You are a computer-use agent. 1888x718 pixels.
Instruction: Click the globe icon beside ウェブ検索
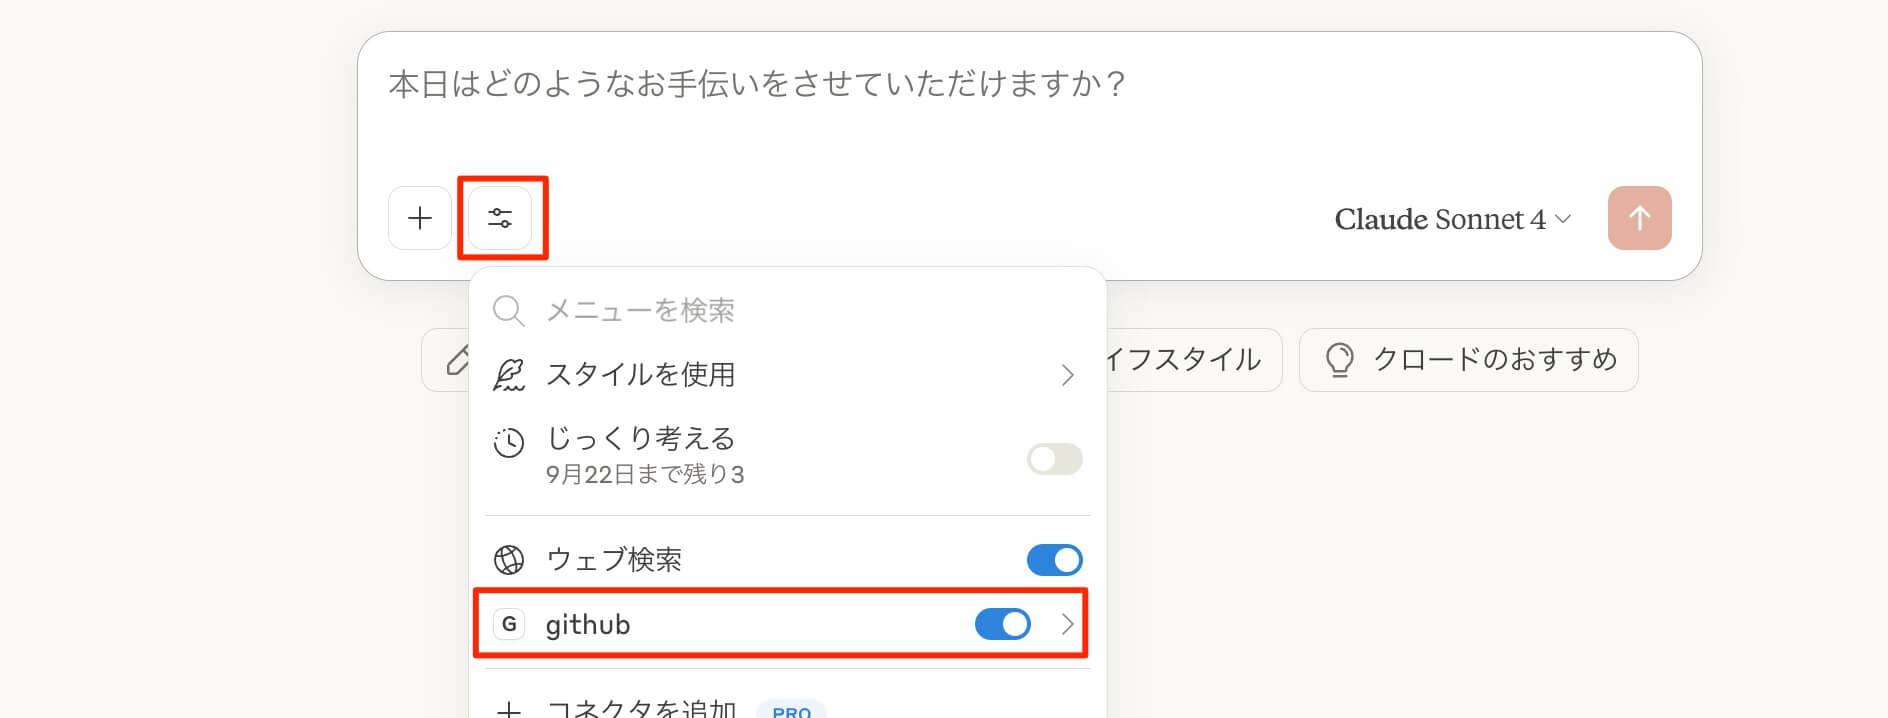(509, 560)
